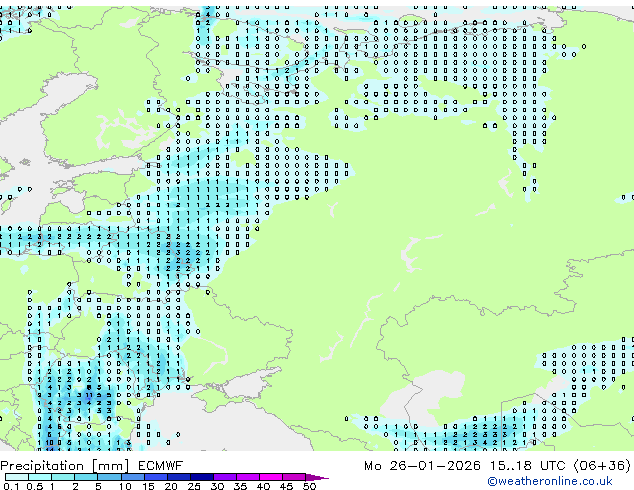
Task: Click the 45–50 mm legend color swatch
Action: click(x=294, y=477)
